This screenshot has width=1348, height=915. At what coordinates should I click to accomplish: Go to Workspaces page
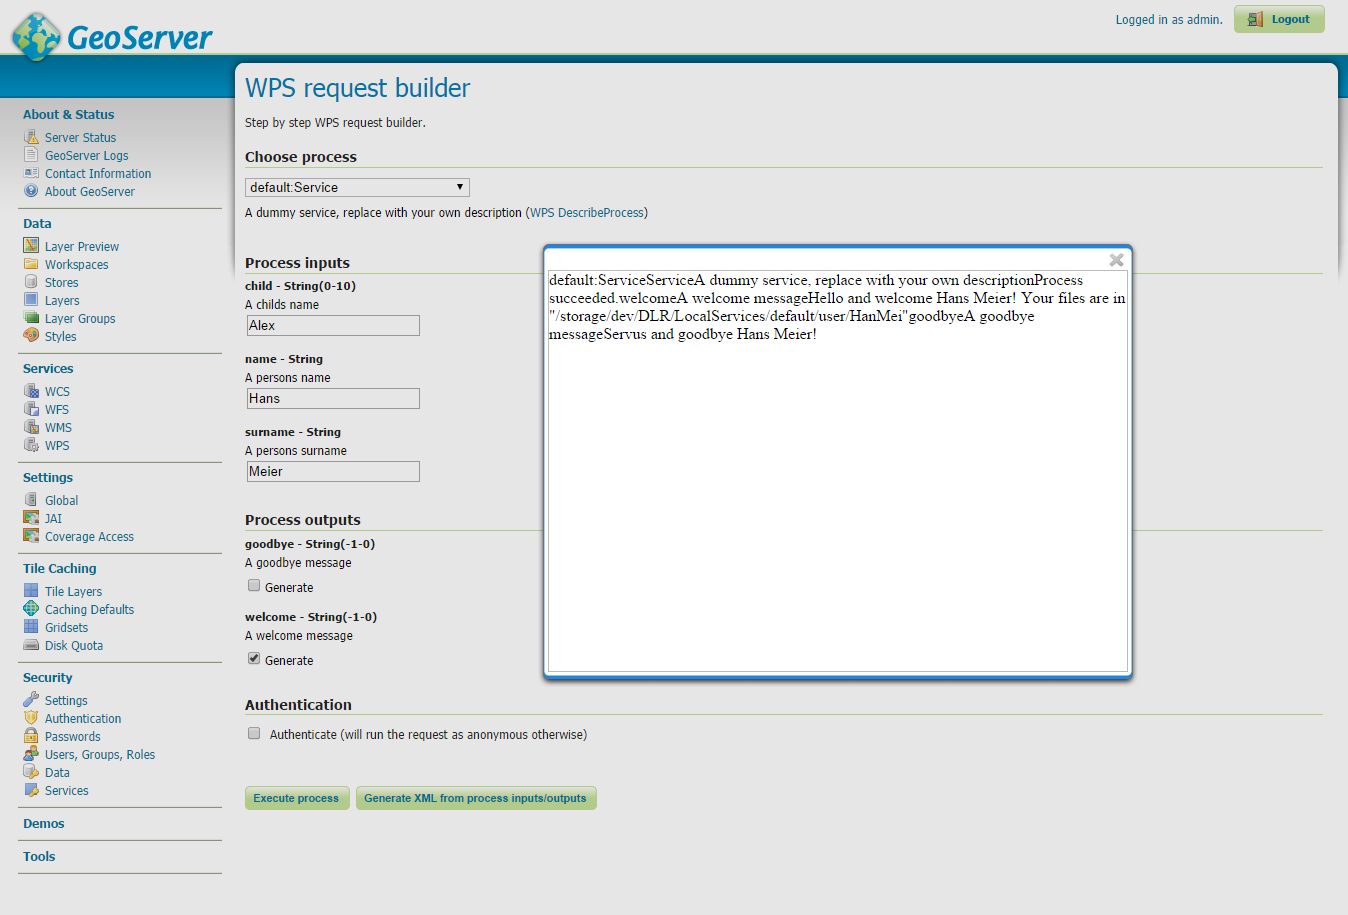(x=77, y=265)
